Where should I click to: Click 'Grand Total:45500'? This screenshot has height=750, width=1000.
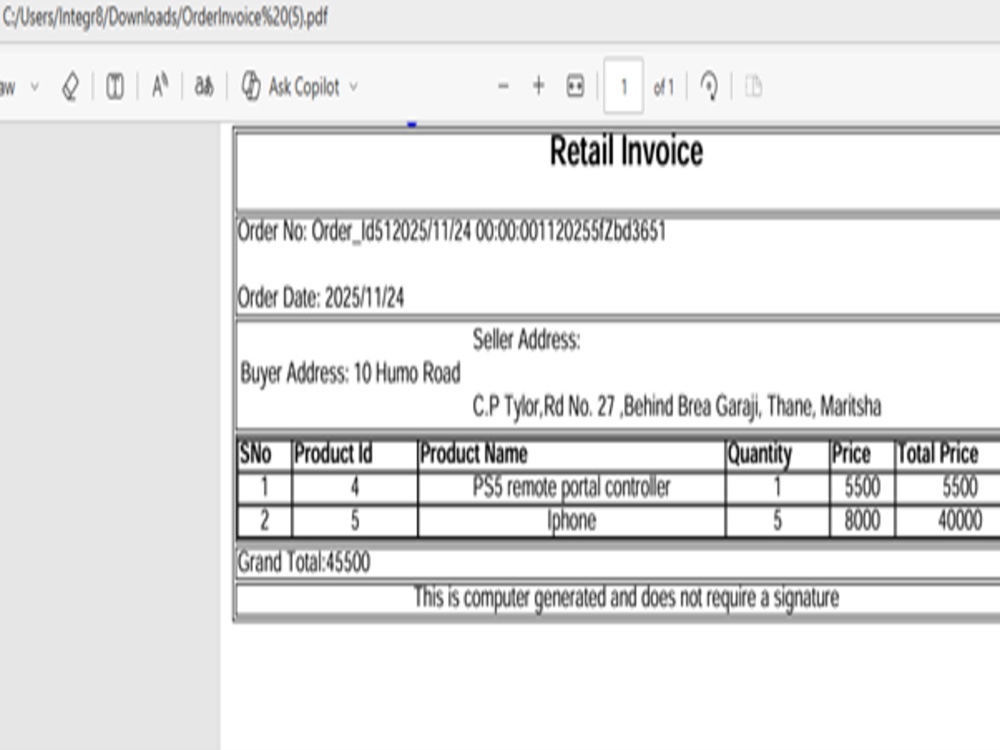click(x=304, y=562)
